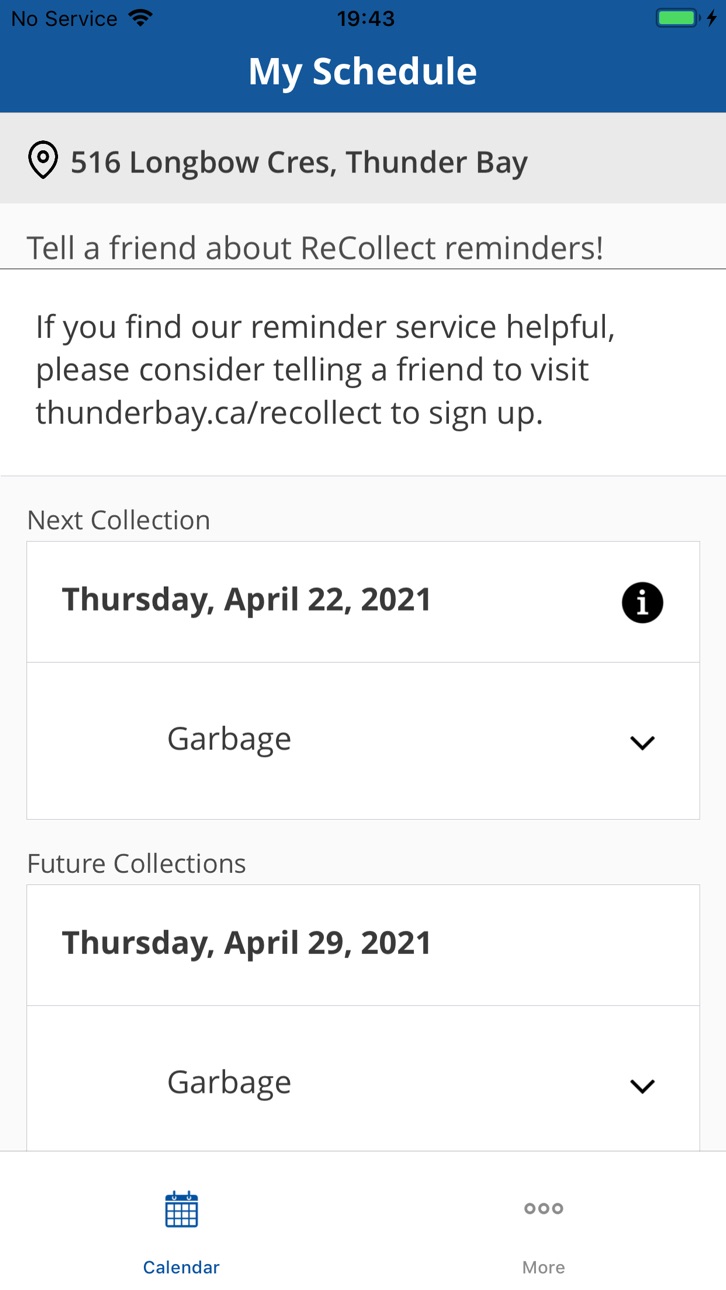Open info for April 22 collection
This screenshot has height=1290, width=726.
pos(642,602)
